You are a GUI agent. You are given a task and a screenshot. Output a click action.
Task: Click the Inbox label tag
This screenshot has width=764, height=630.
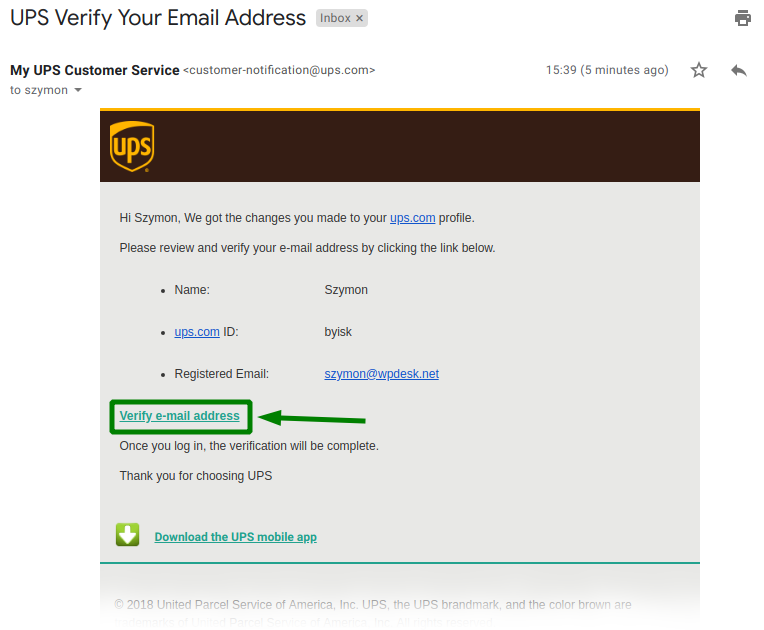(341, 18)
